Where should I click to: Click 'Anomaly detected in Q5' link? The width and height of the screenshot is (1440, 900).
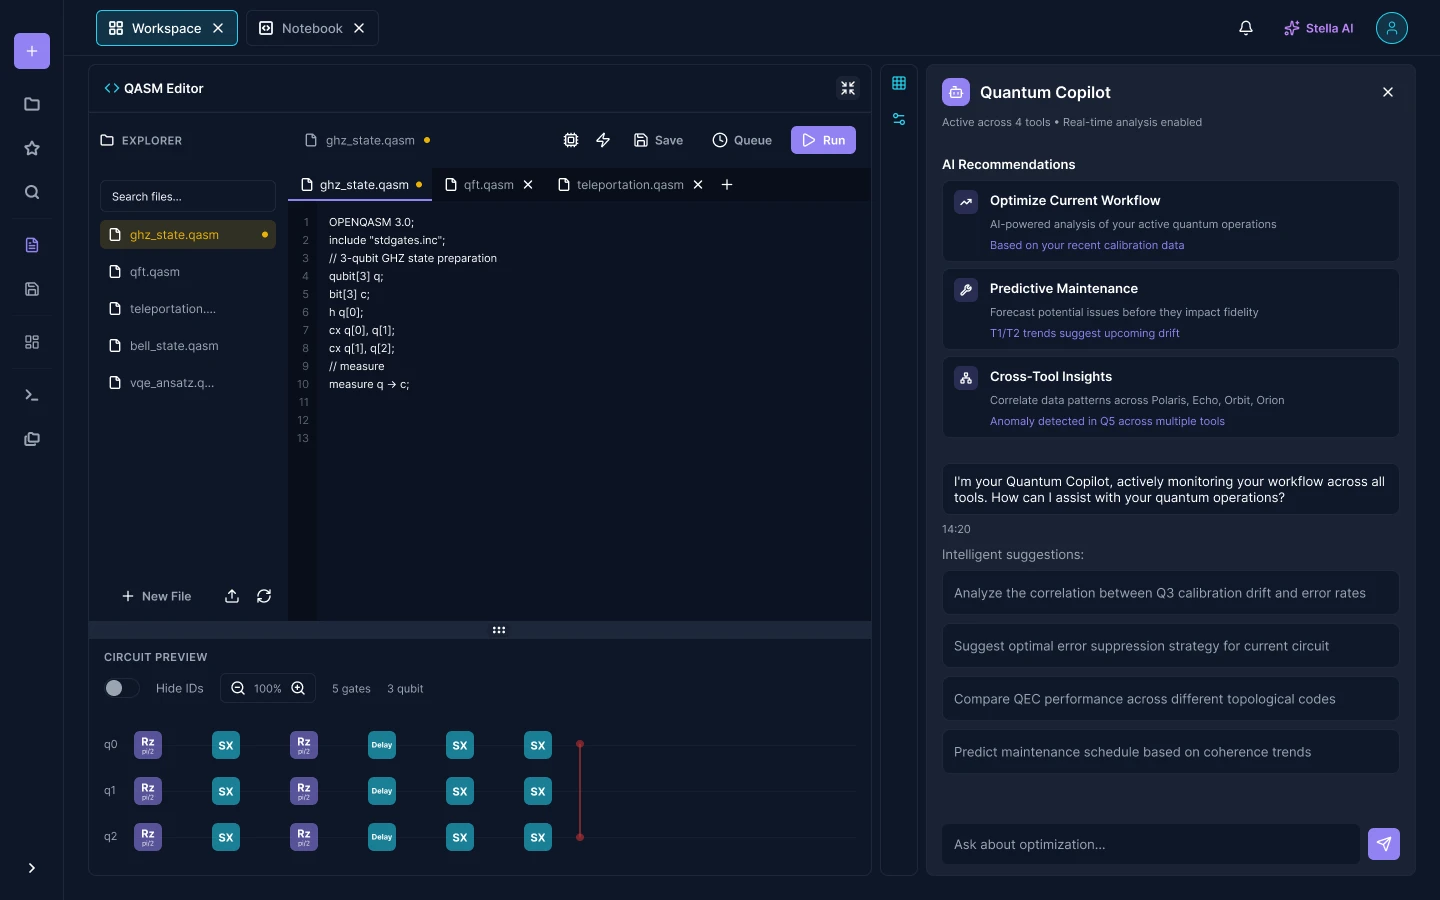(1108, 421)
